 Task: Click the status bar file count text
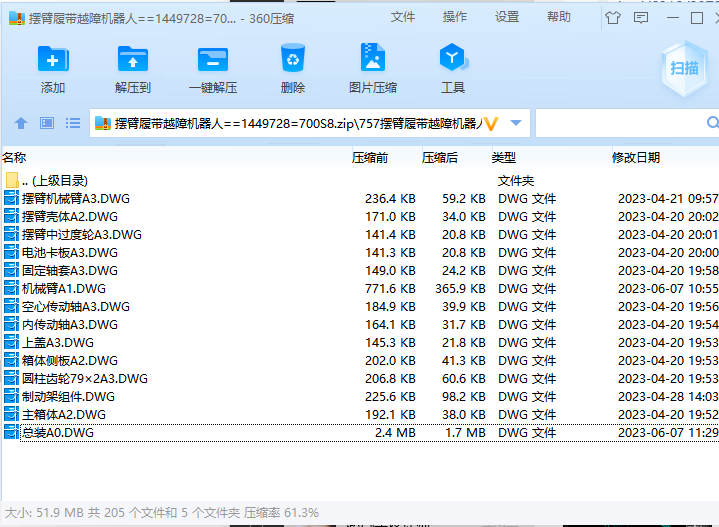(161, 512)
